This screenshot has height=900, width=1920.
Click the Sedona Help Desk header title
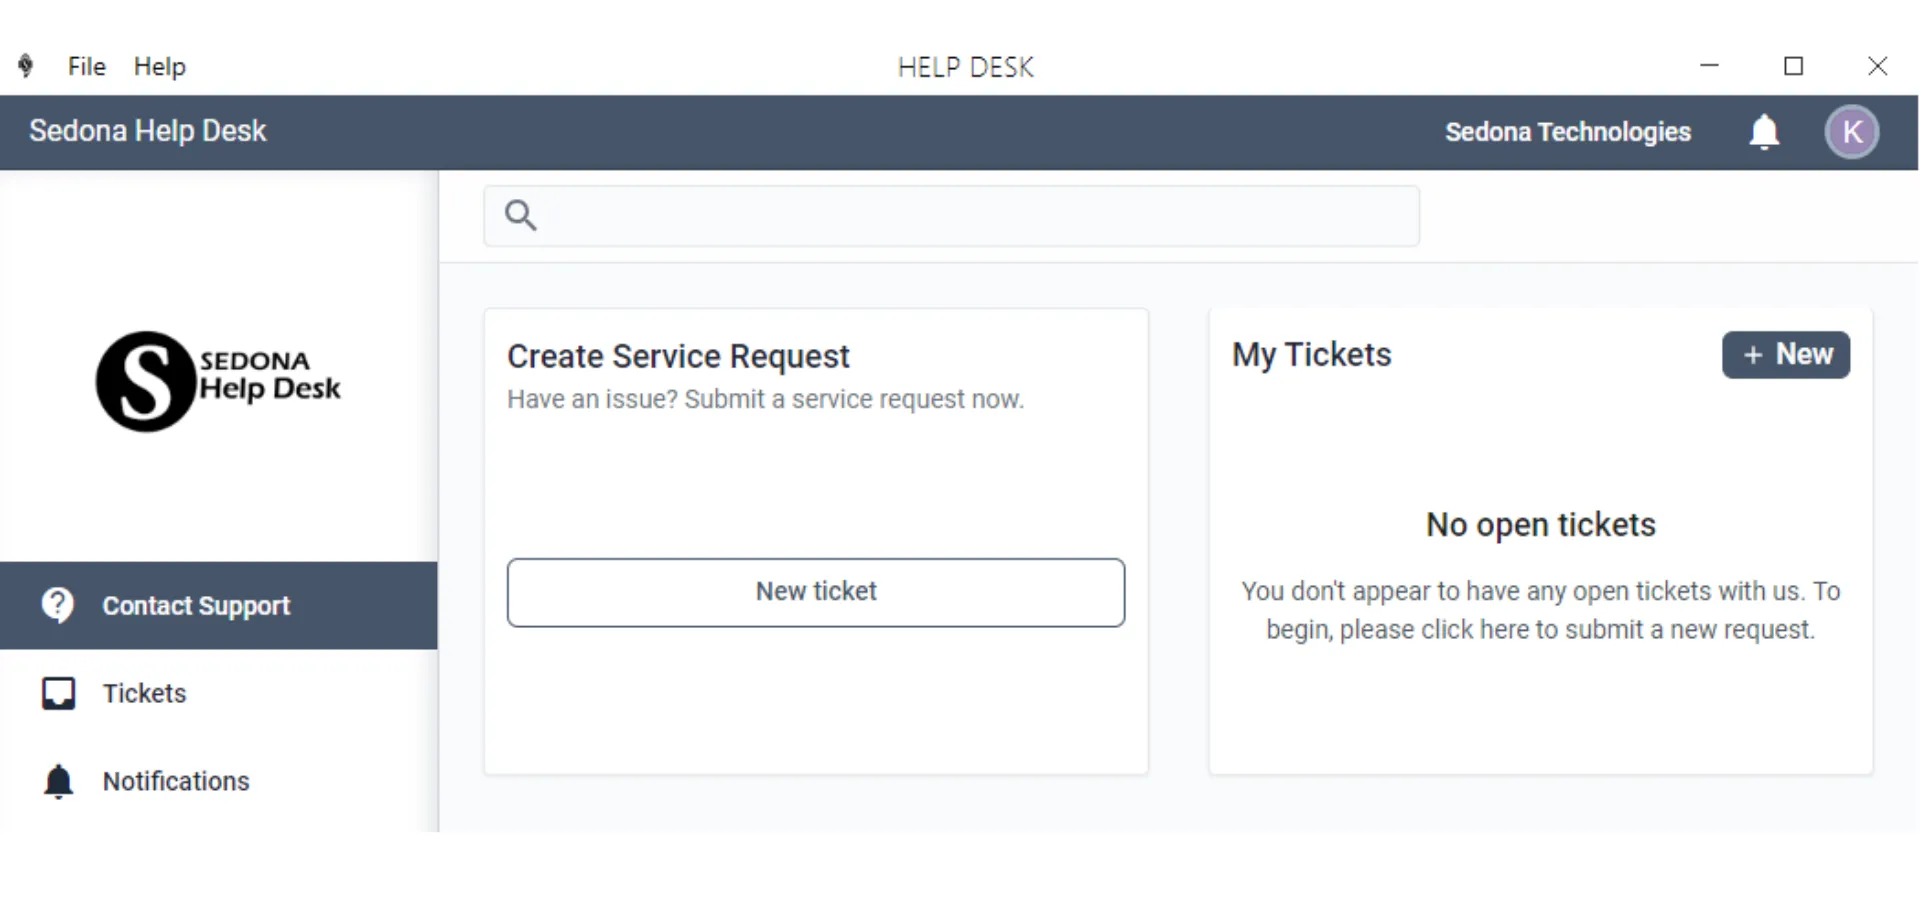(148, 131)
